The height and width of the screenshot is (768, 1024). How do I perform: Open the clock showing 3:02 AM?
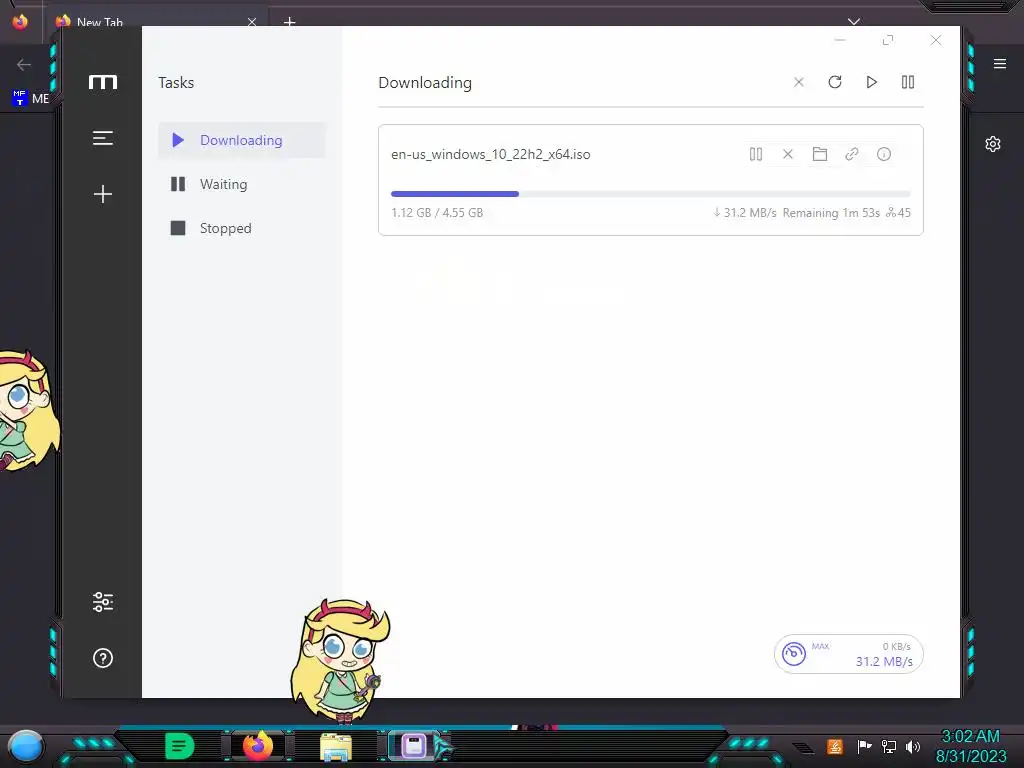coord(970,746)
